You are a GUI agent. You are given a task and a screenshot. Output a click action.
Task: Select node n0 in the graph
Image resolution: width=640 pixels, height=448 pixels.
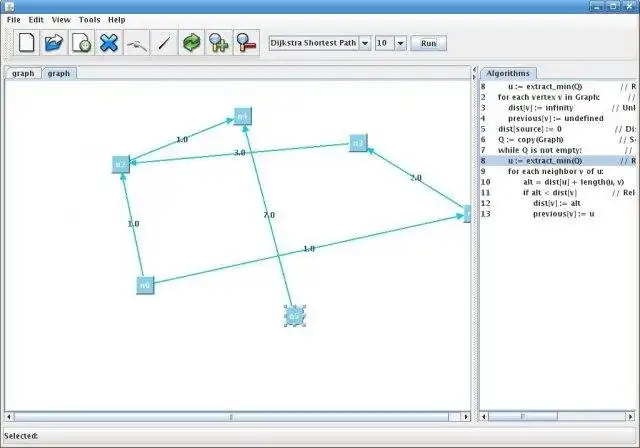click(145, 285)
